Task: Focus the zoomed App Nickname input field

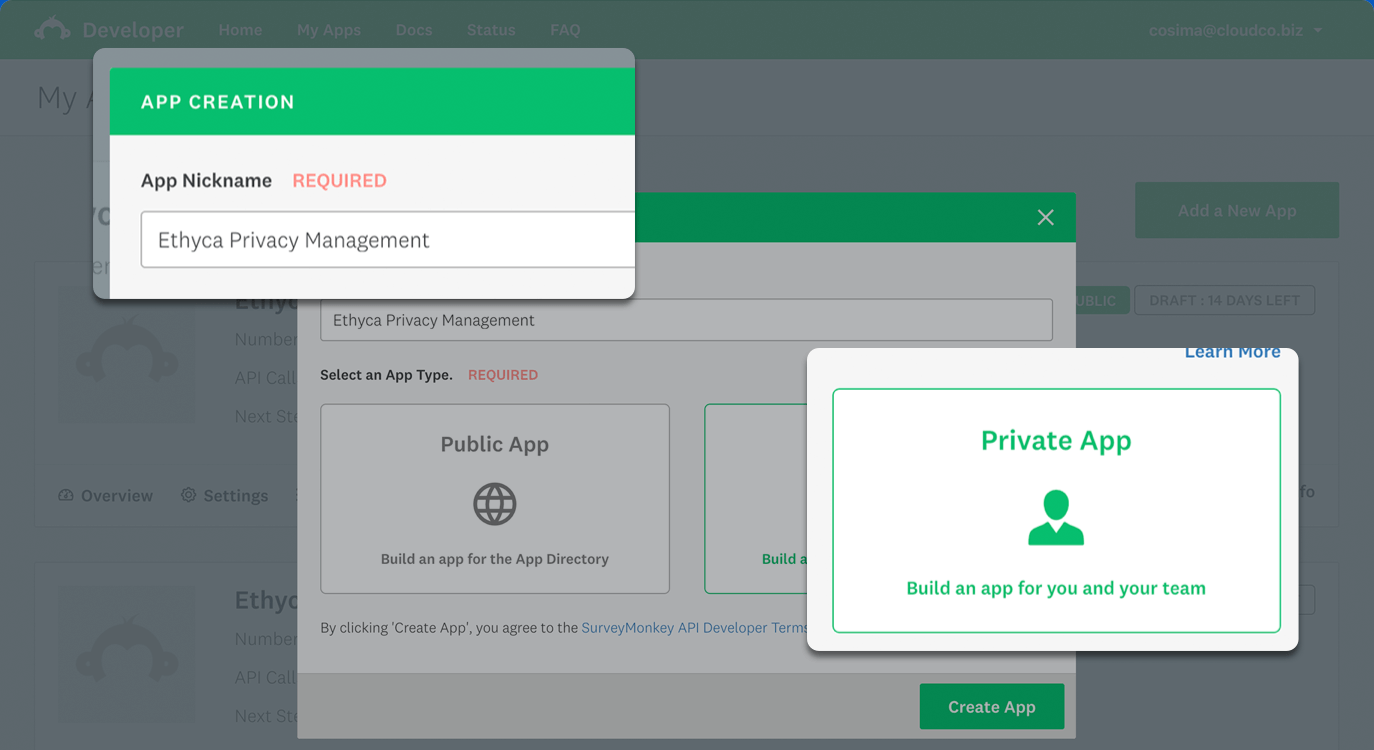Action: 388,240
